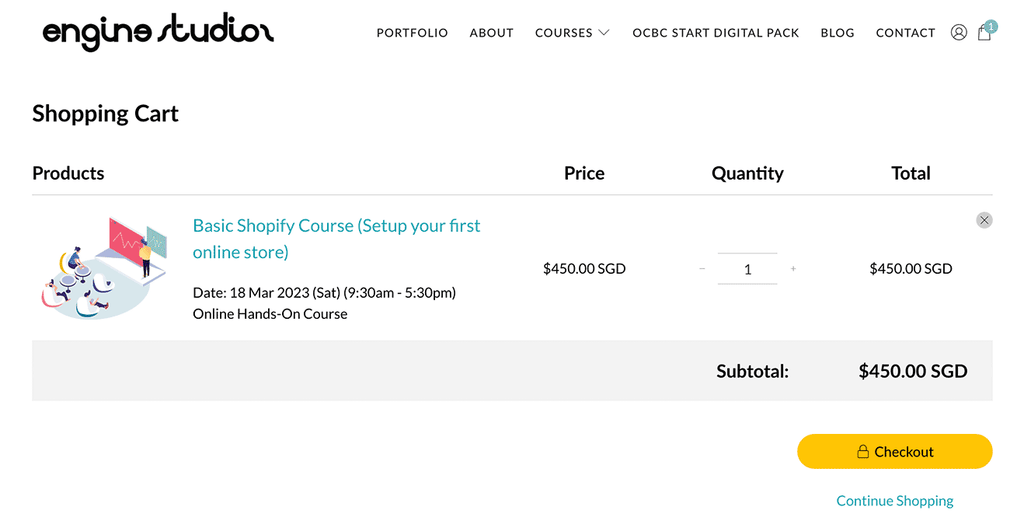This screenshot has height=528, width=1024.
Task: Go to the About page
Action: 491,33
